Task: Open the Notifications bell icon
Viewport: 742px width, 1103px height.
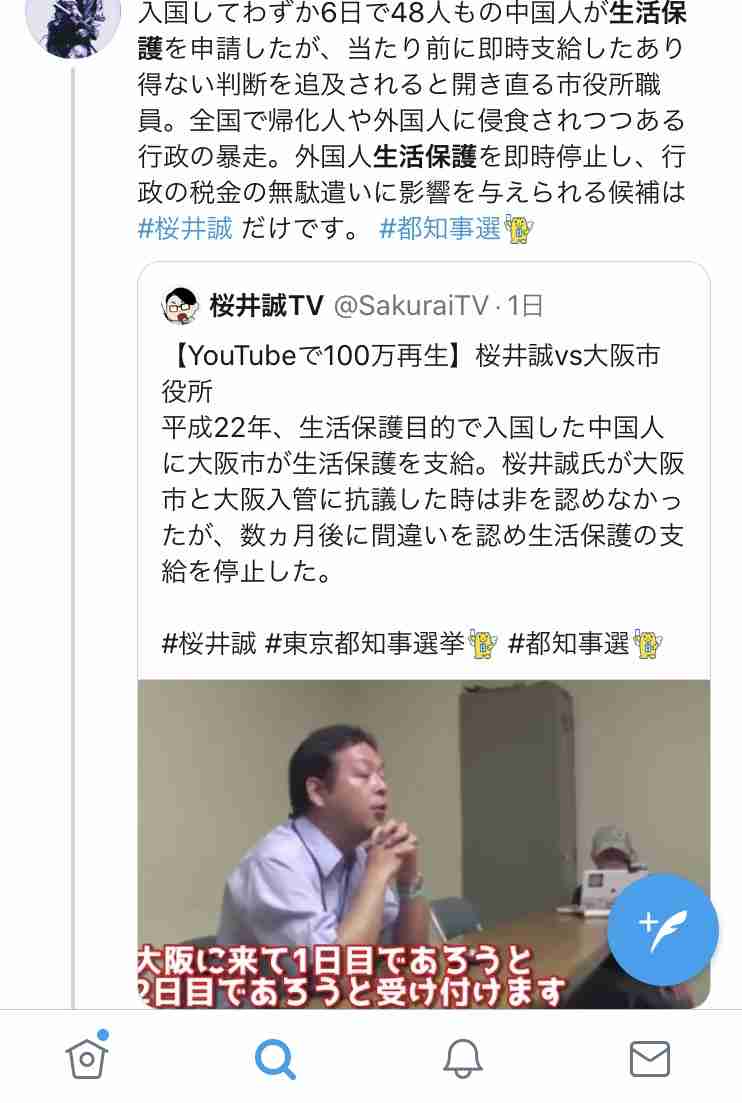Action: coord(462,1058)
